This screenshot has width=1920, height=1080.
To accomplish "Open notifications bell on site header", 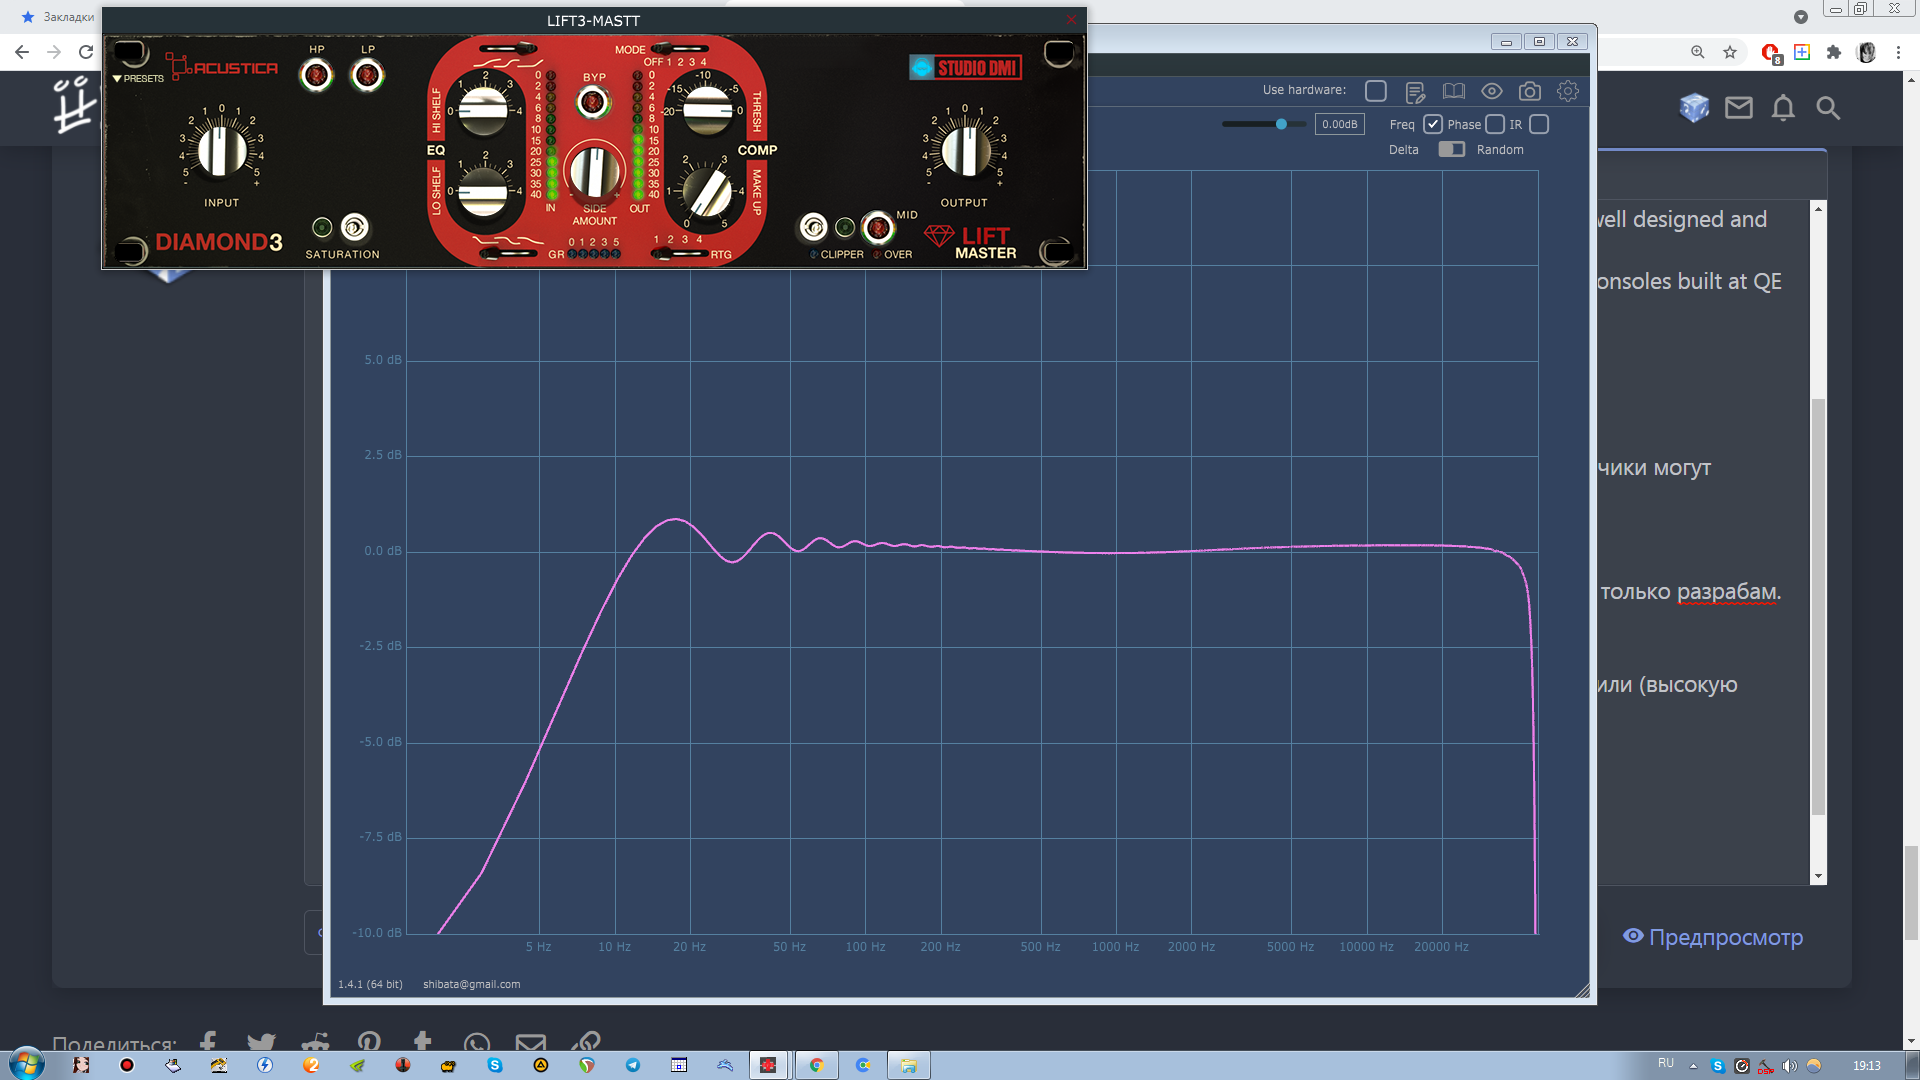I will pos(1783,107).
